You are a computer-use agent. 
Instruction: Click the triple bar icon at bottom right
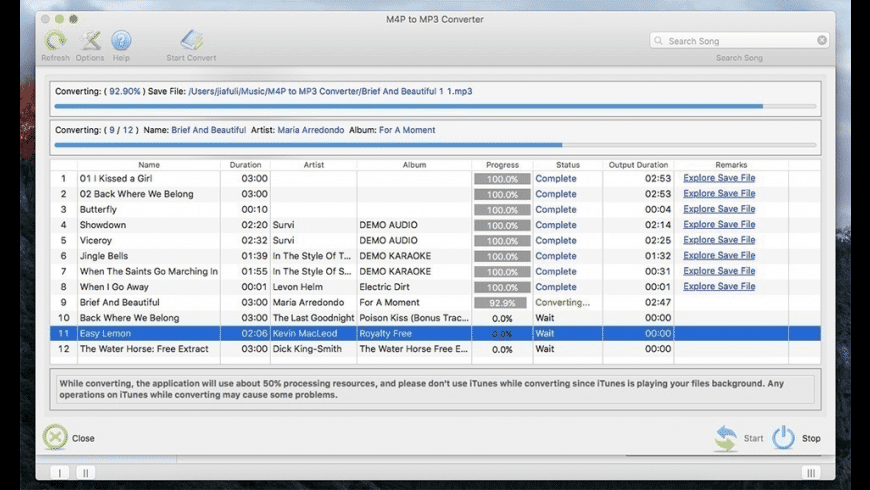click(811, 472)
